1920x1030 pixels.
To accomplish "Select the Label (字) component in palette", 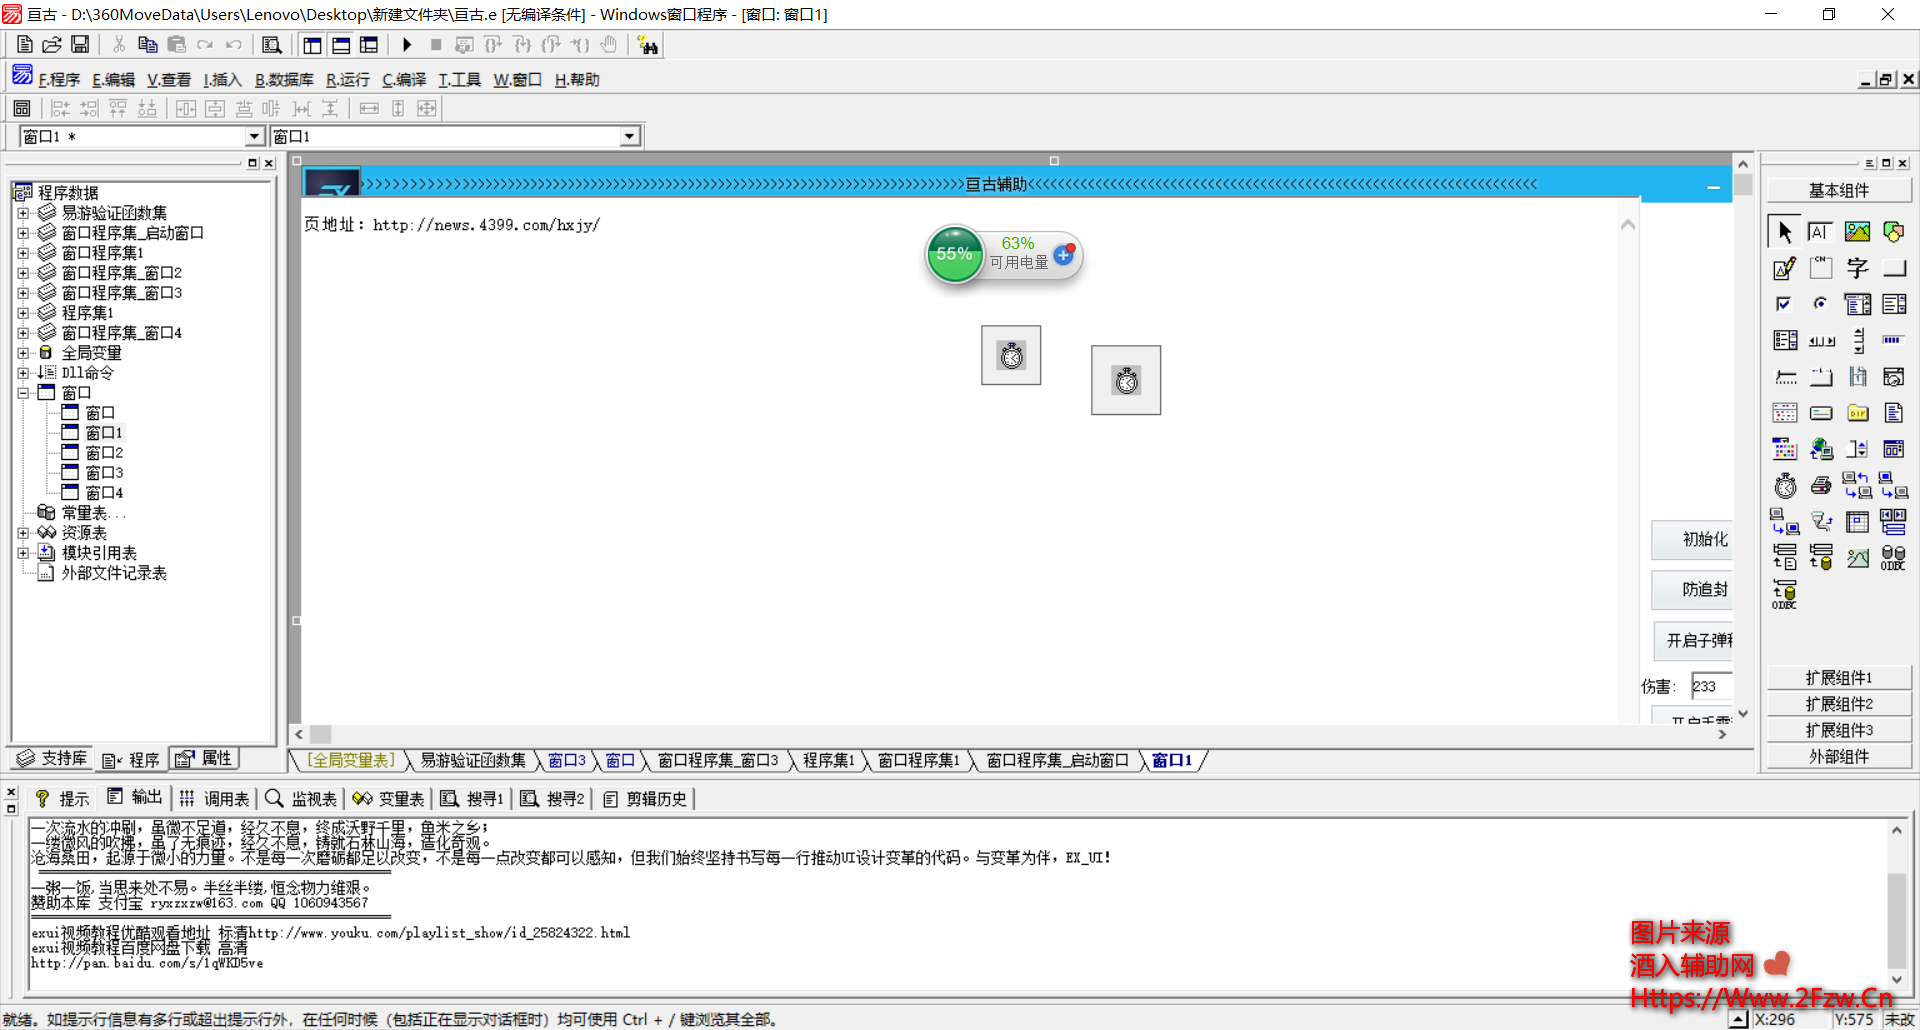I will point(1857,268).
